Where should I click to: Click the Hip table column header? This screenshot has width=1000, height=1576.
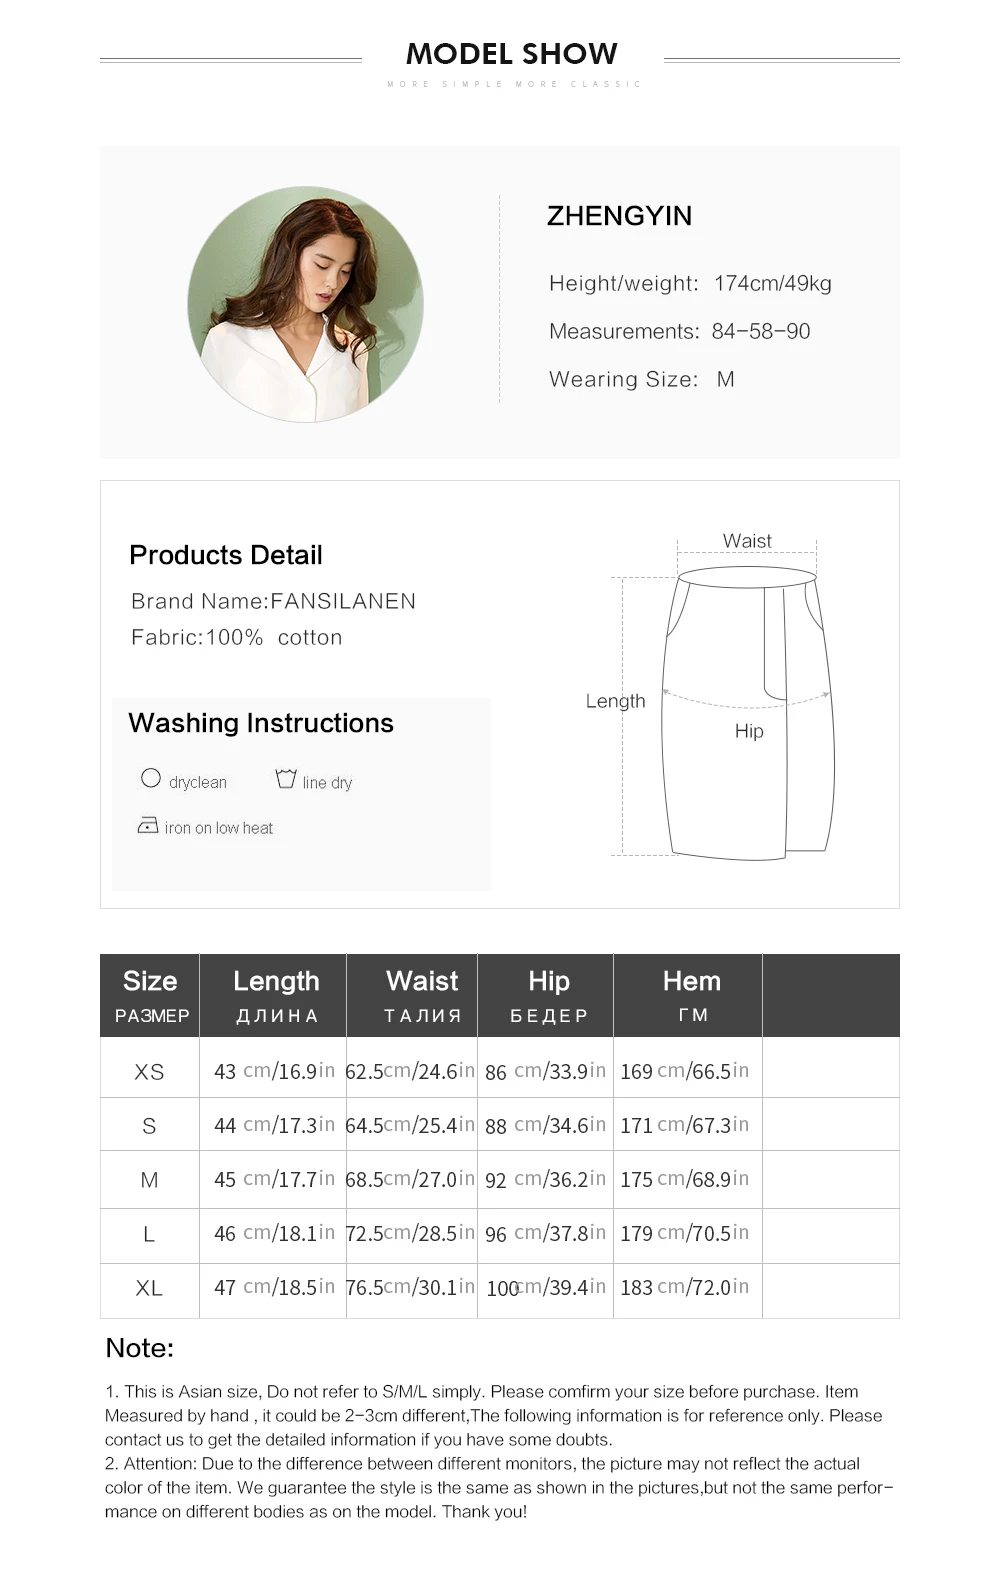click(x=548, y=995)
